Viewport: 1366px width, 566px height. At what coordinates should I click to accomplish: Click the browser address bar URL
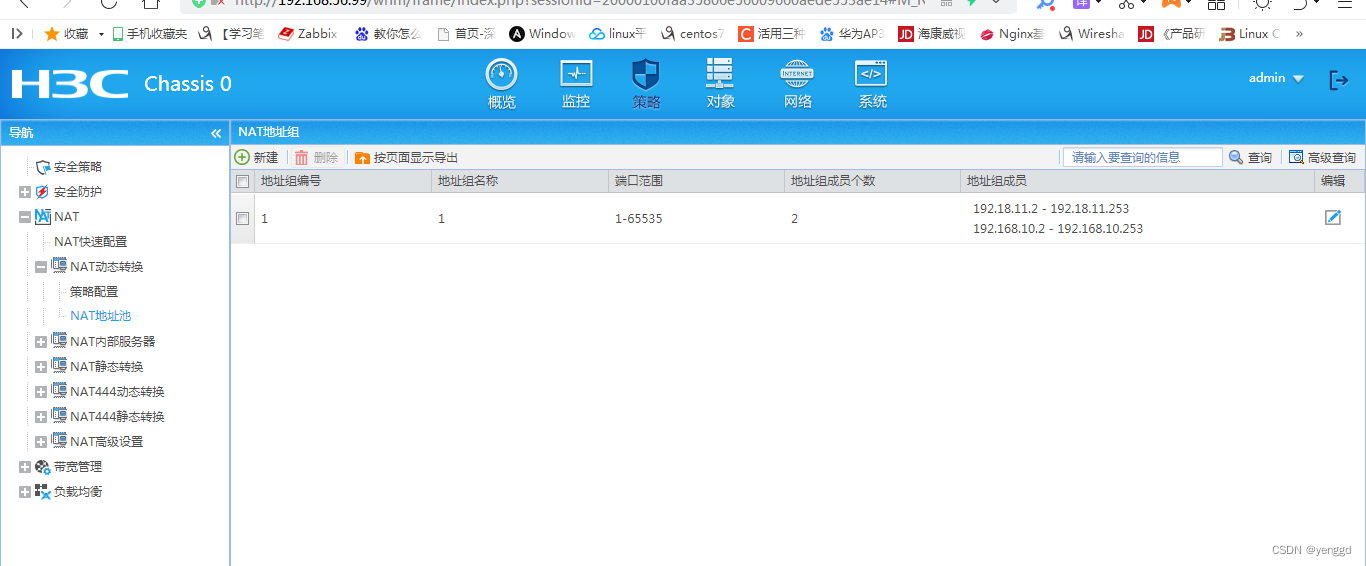click(x=580, y=3)
